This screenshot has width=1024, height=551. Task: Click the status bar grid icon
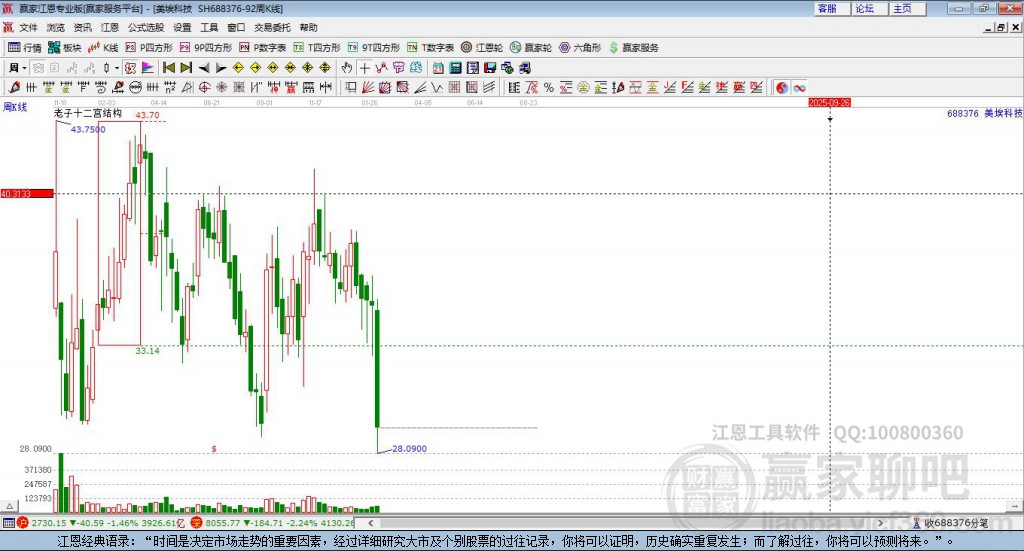[x=8, y=523]
